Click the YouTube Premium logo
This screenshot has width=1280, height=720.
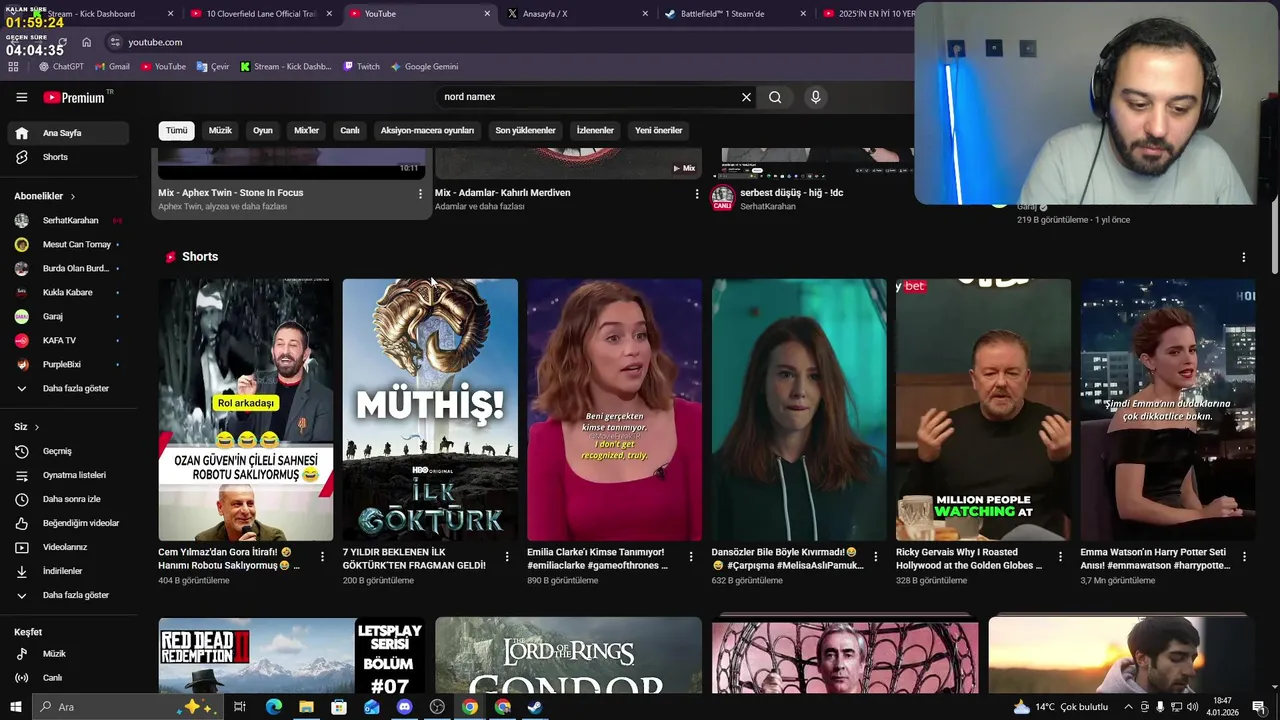coord(75,97)
